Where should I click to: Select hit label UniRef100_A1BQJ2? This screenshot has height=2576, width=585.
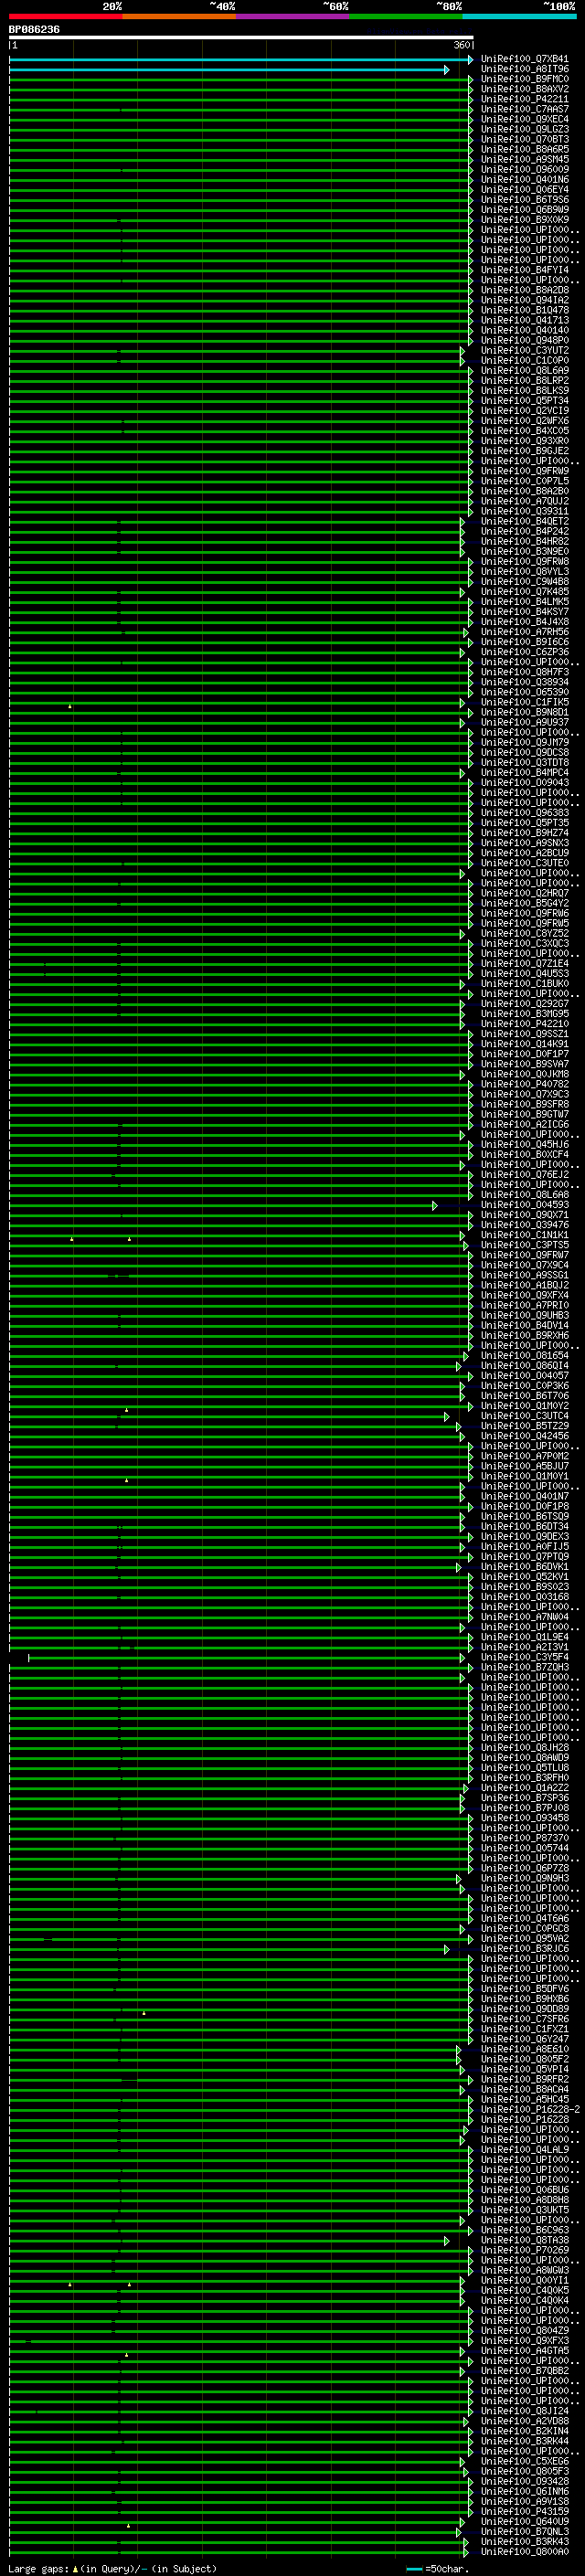click(x=525, y=1285)
